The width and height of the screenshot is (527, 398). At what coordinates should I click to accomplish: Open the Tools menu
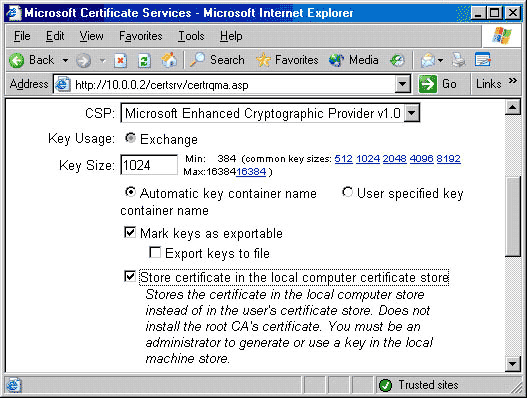click(191, 36)
